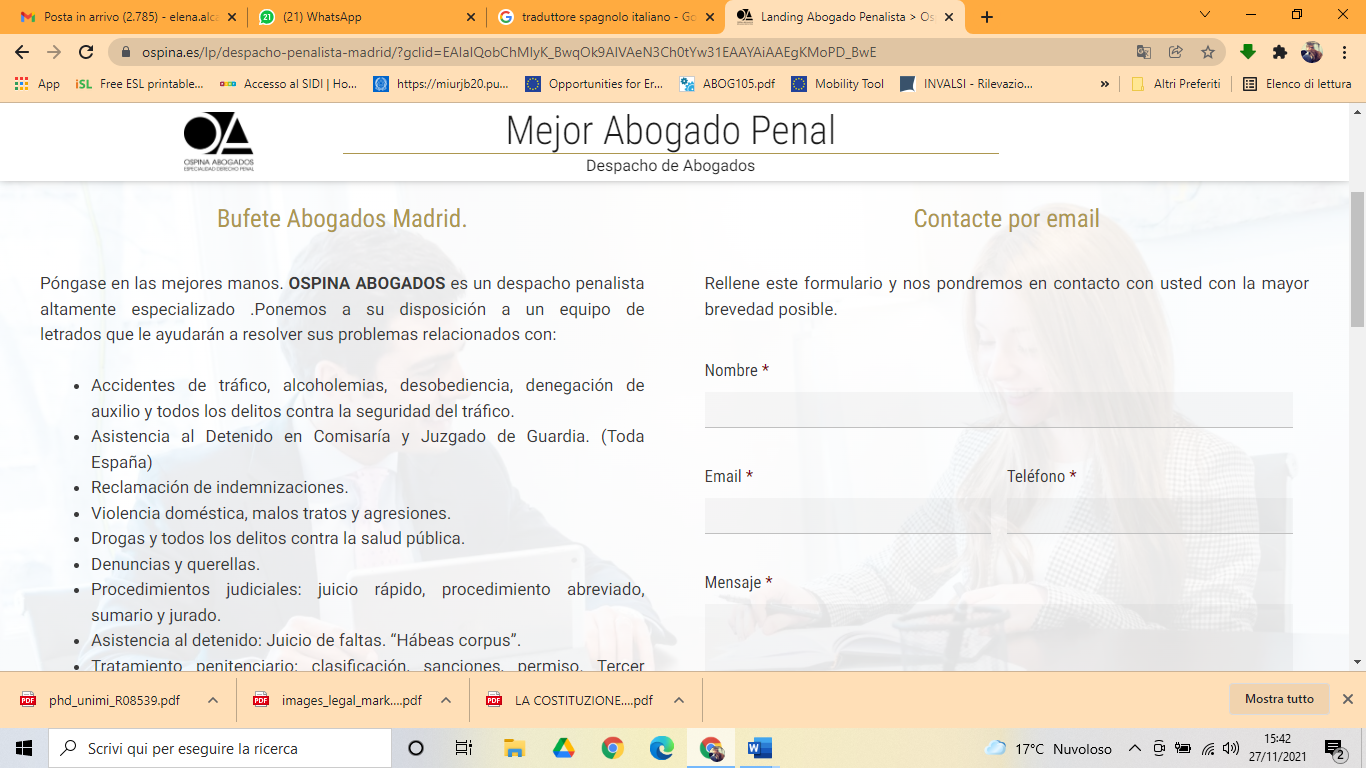Viewport: 1366px width, 768px height.
Task: Open Google Drive from the taskbar
Action: 563,748
